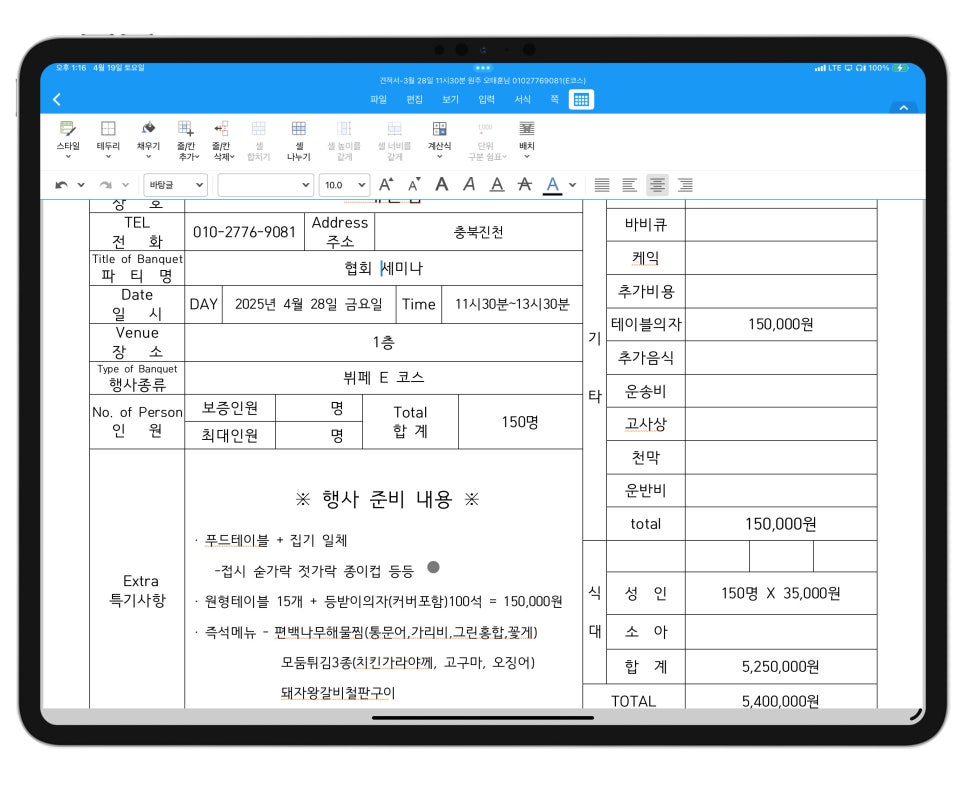Open the font color dropdown arrow

coord(572,185)
